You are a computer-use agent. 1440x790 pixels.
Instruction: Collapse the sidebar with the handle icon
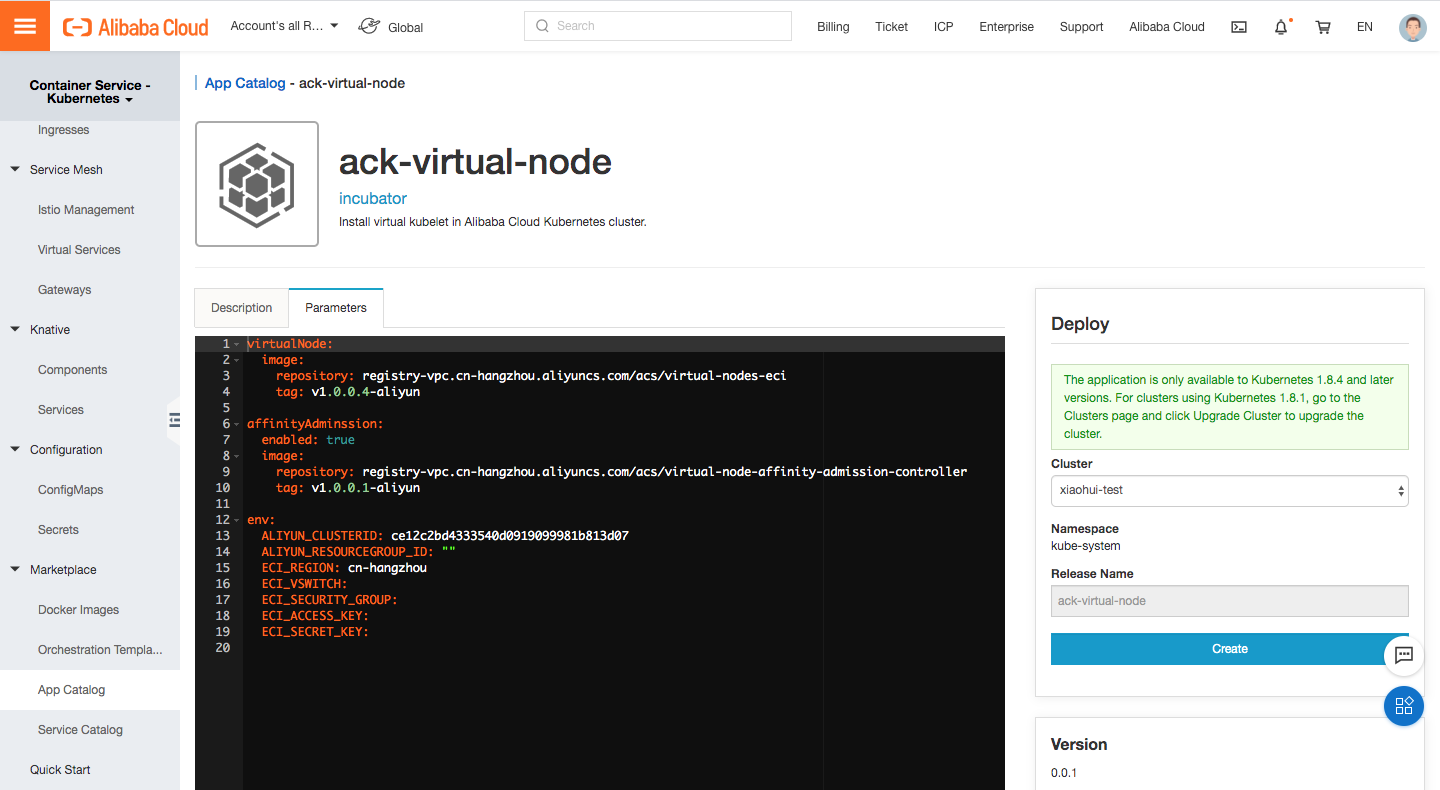174,420
